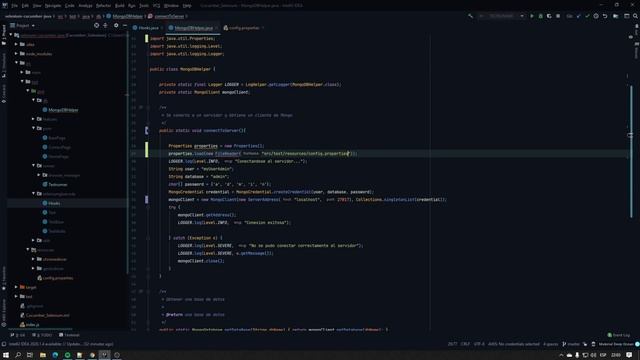
Task: Expand the .idea folder arrow
Action: [16, 44]
